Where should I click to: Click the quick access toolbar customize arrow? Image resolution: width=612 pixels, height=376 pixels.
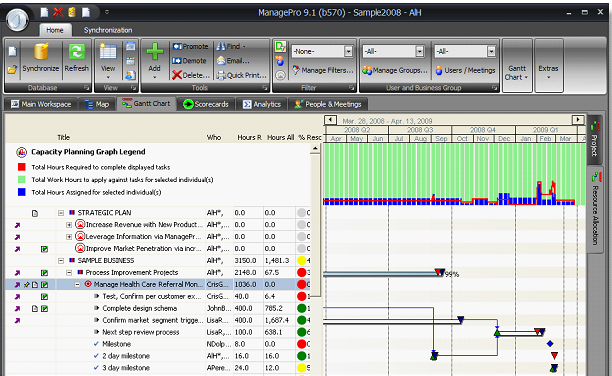[107, 12]
